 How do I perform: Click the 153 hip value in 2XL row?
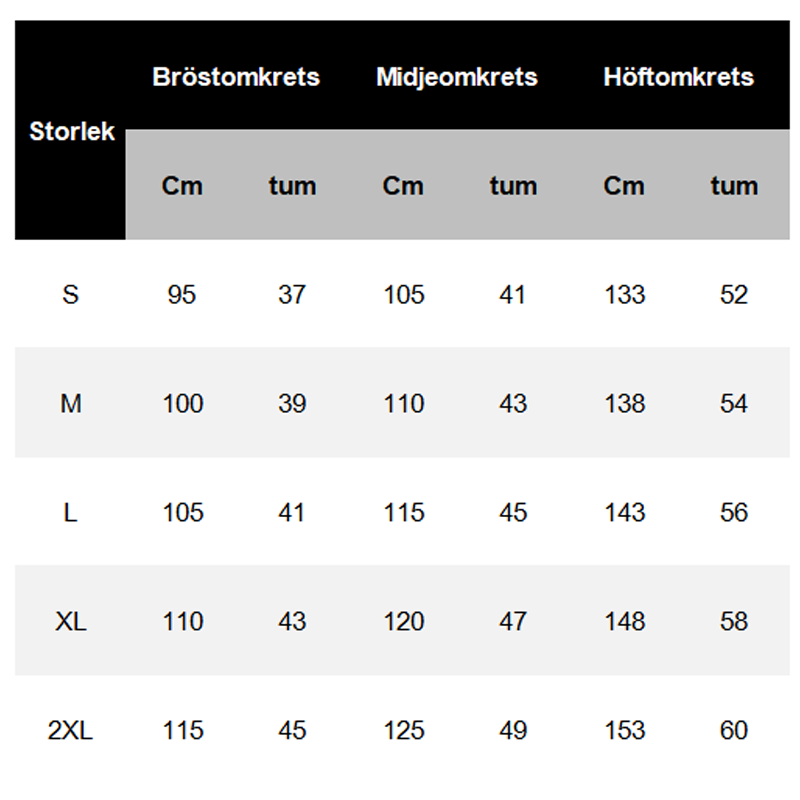(624, 731)
